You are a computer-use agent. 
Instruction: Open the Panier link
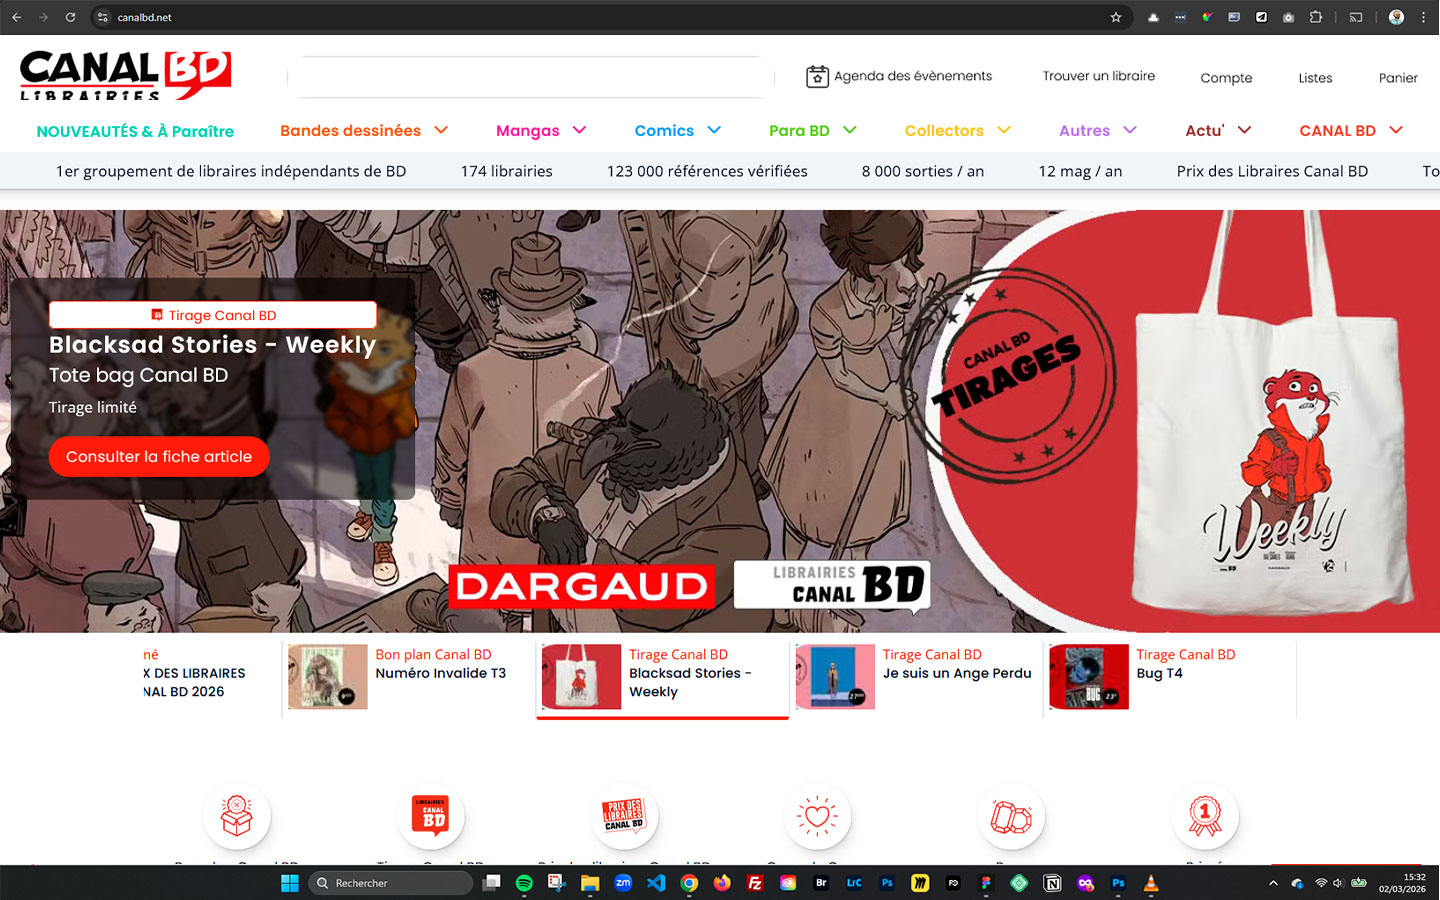coord(1397,78)
